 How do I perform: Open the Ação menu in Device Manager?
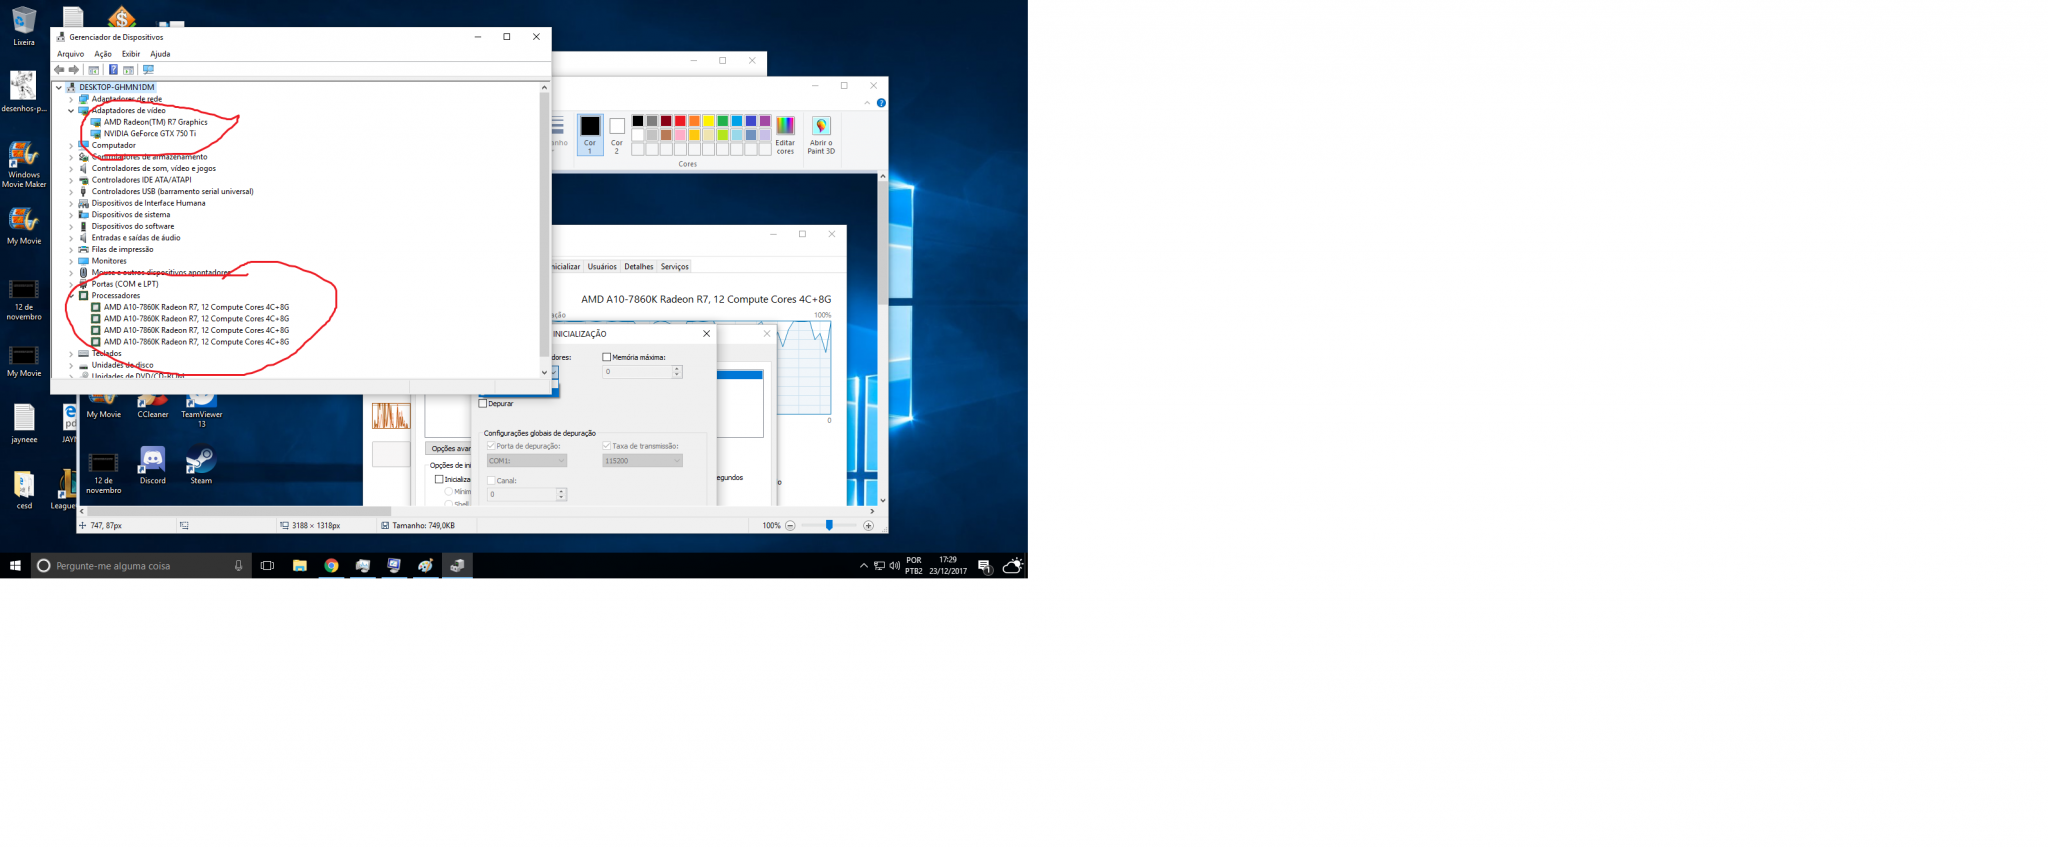[x=103, y=54]
